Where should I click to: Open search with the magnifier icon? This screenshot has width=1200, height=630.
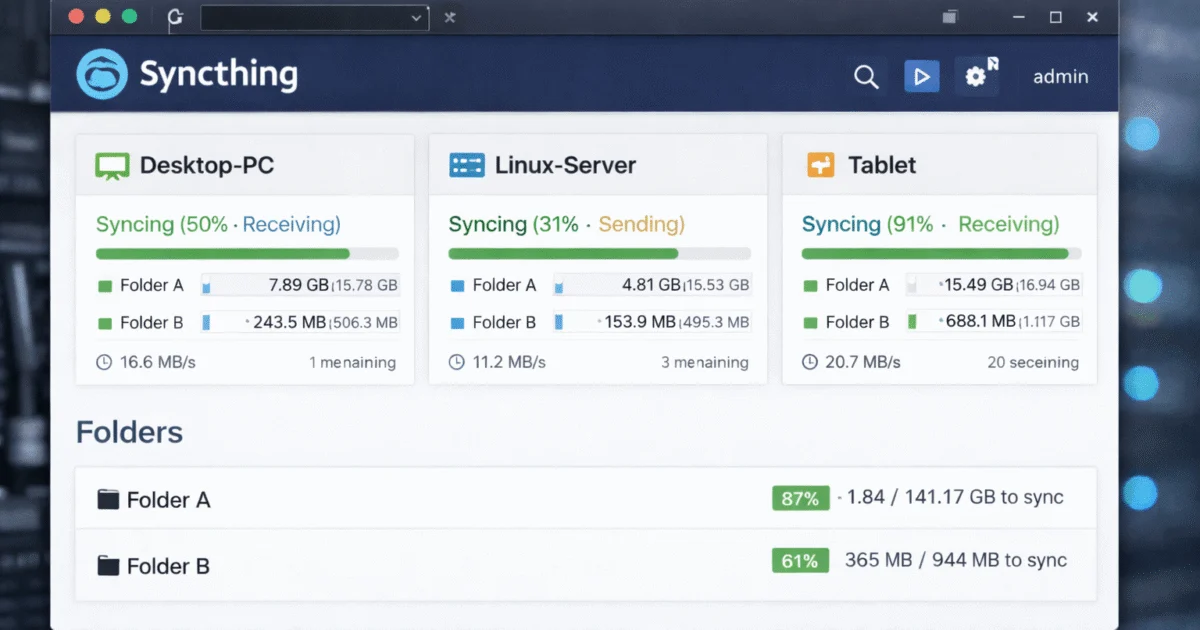[866, 76]
